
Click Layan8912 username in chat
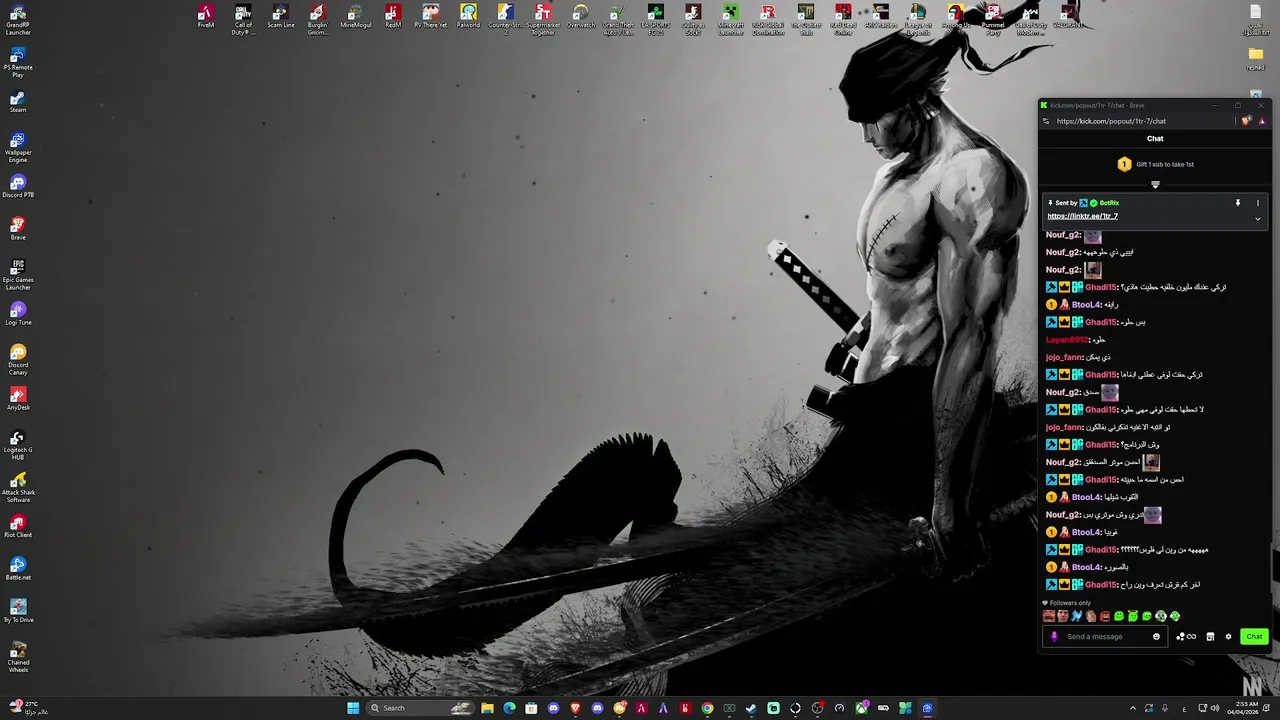(x=1065, y=340)
